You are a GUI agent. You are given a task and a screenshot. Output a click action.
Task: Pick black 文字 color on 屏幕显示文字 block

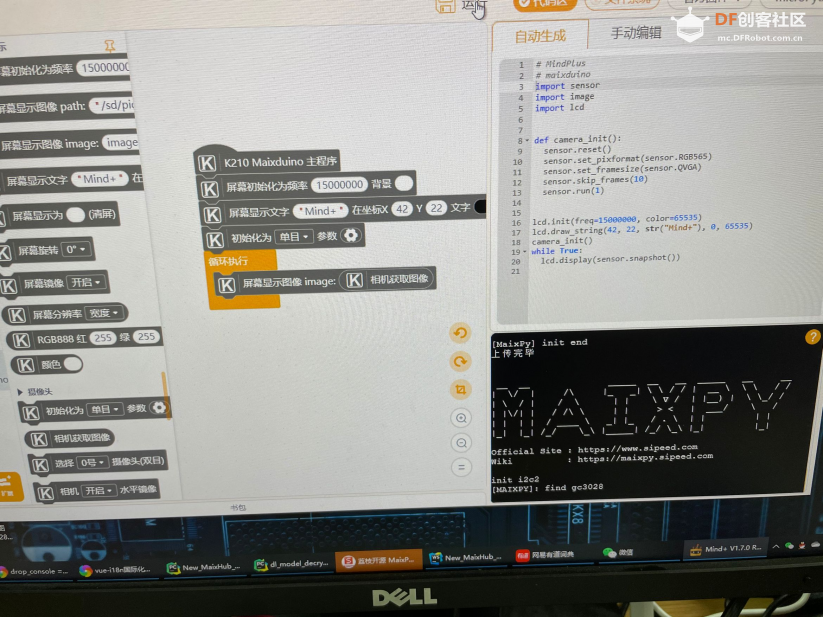(x=480, y=207)
